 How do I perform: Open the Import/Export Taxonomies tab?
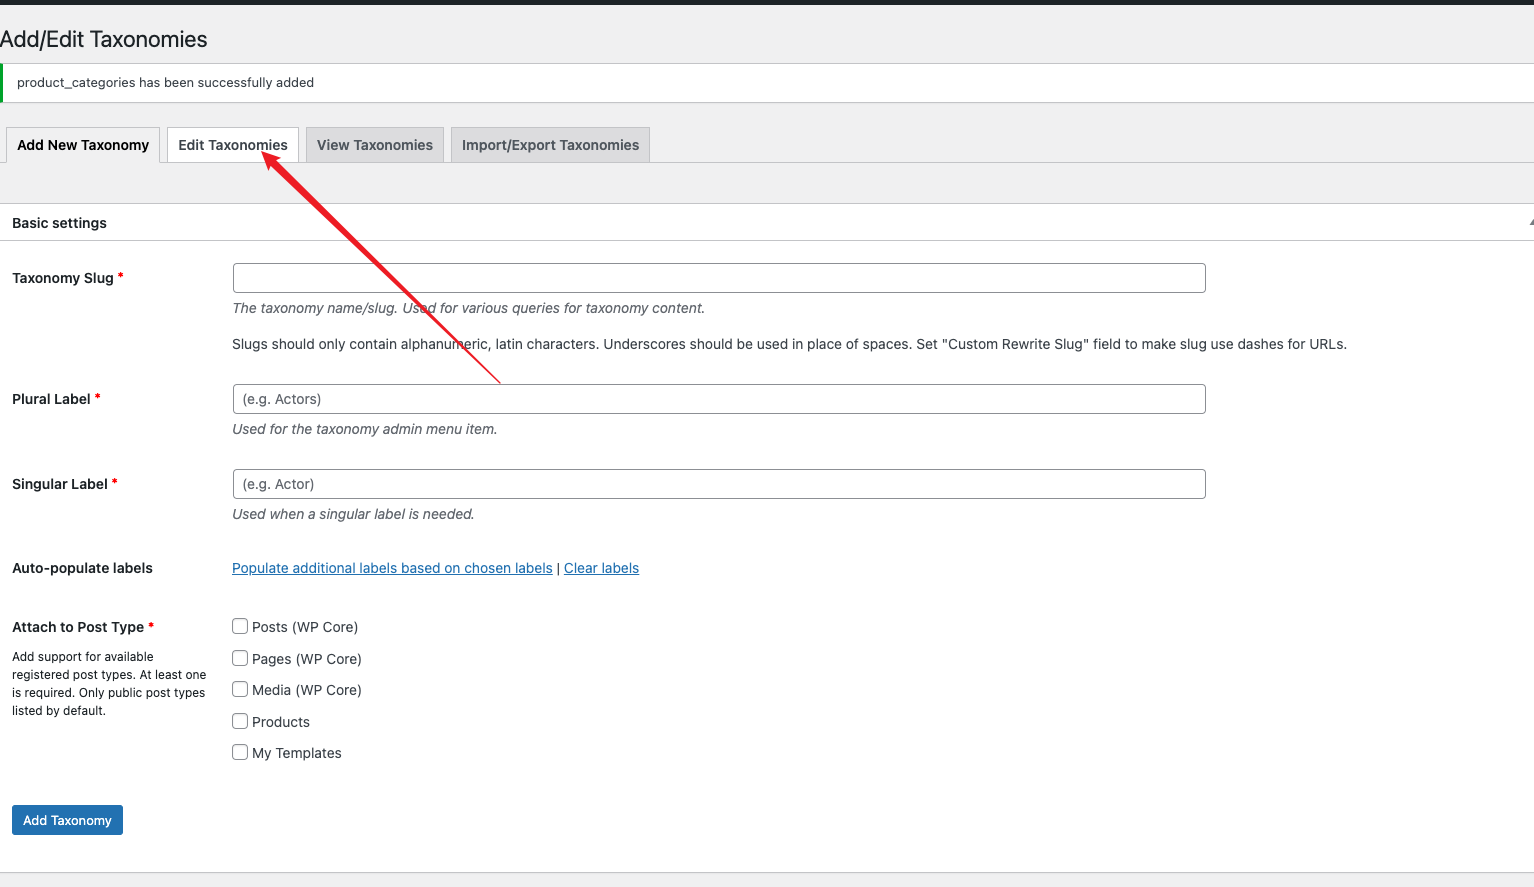tap(550, 145)
